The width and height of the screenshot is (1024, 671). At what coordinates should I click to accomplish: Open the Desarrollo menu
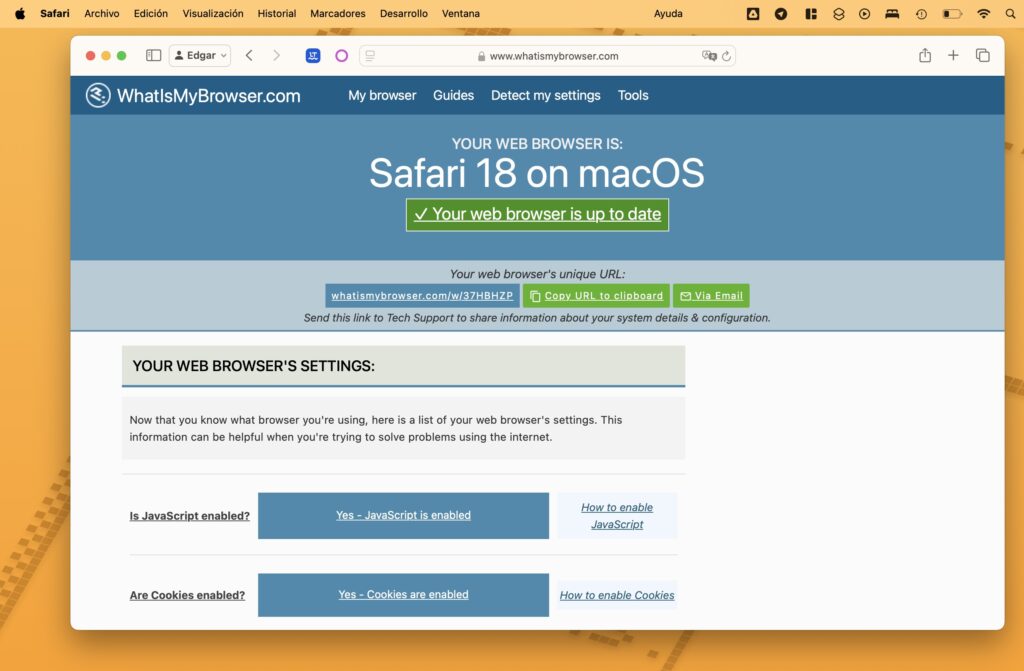click(404, 14)
